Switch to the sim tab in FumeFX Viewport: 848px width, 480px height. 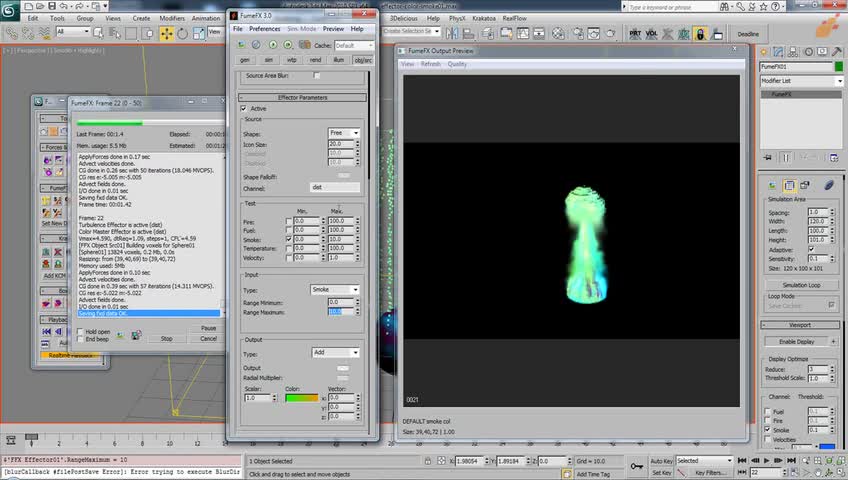pos(269,60)
